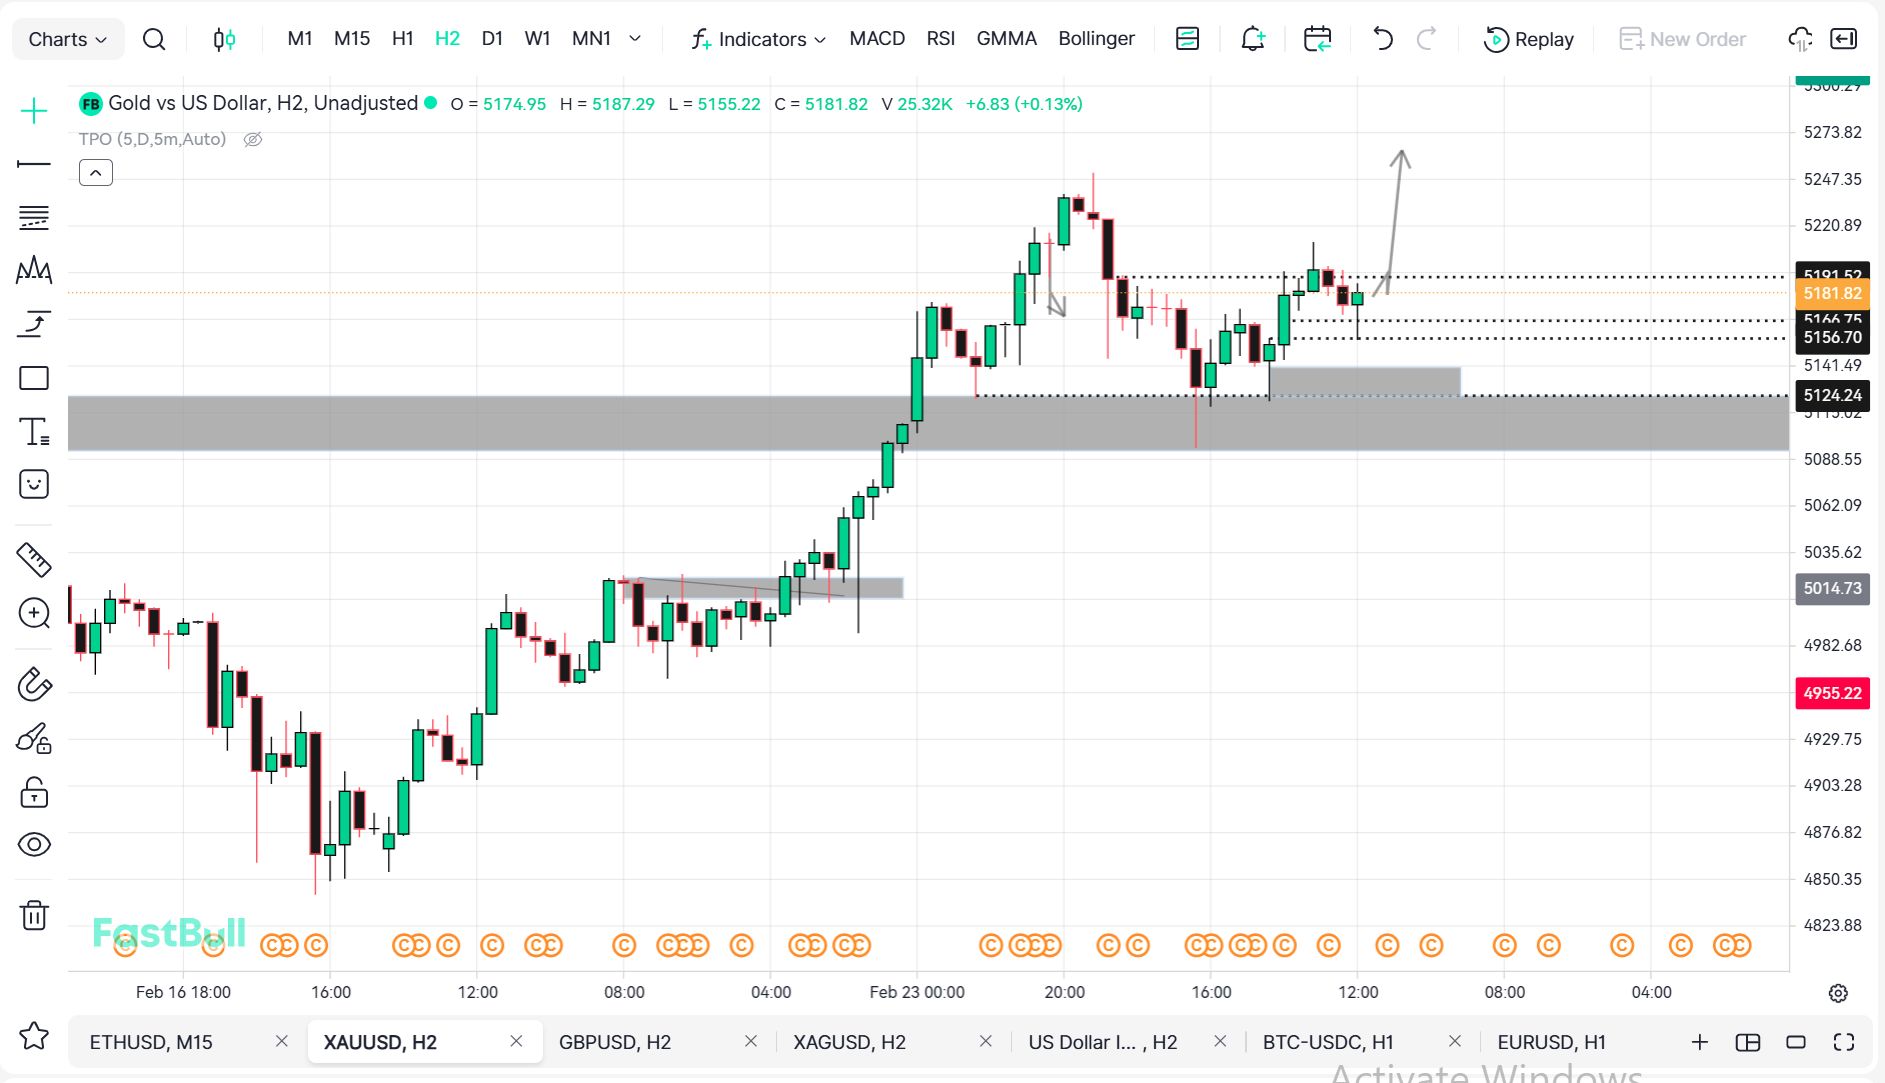Expand the Charts dropdown
Viewport: 1885px width, 1083px height.
(x=67, y=39)
